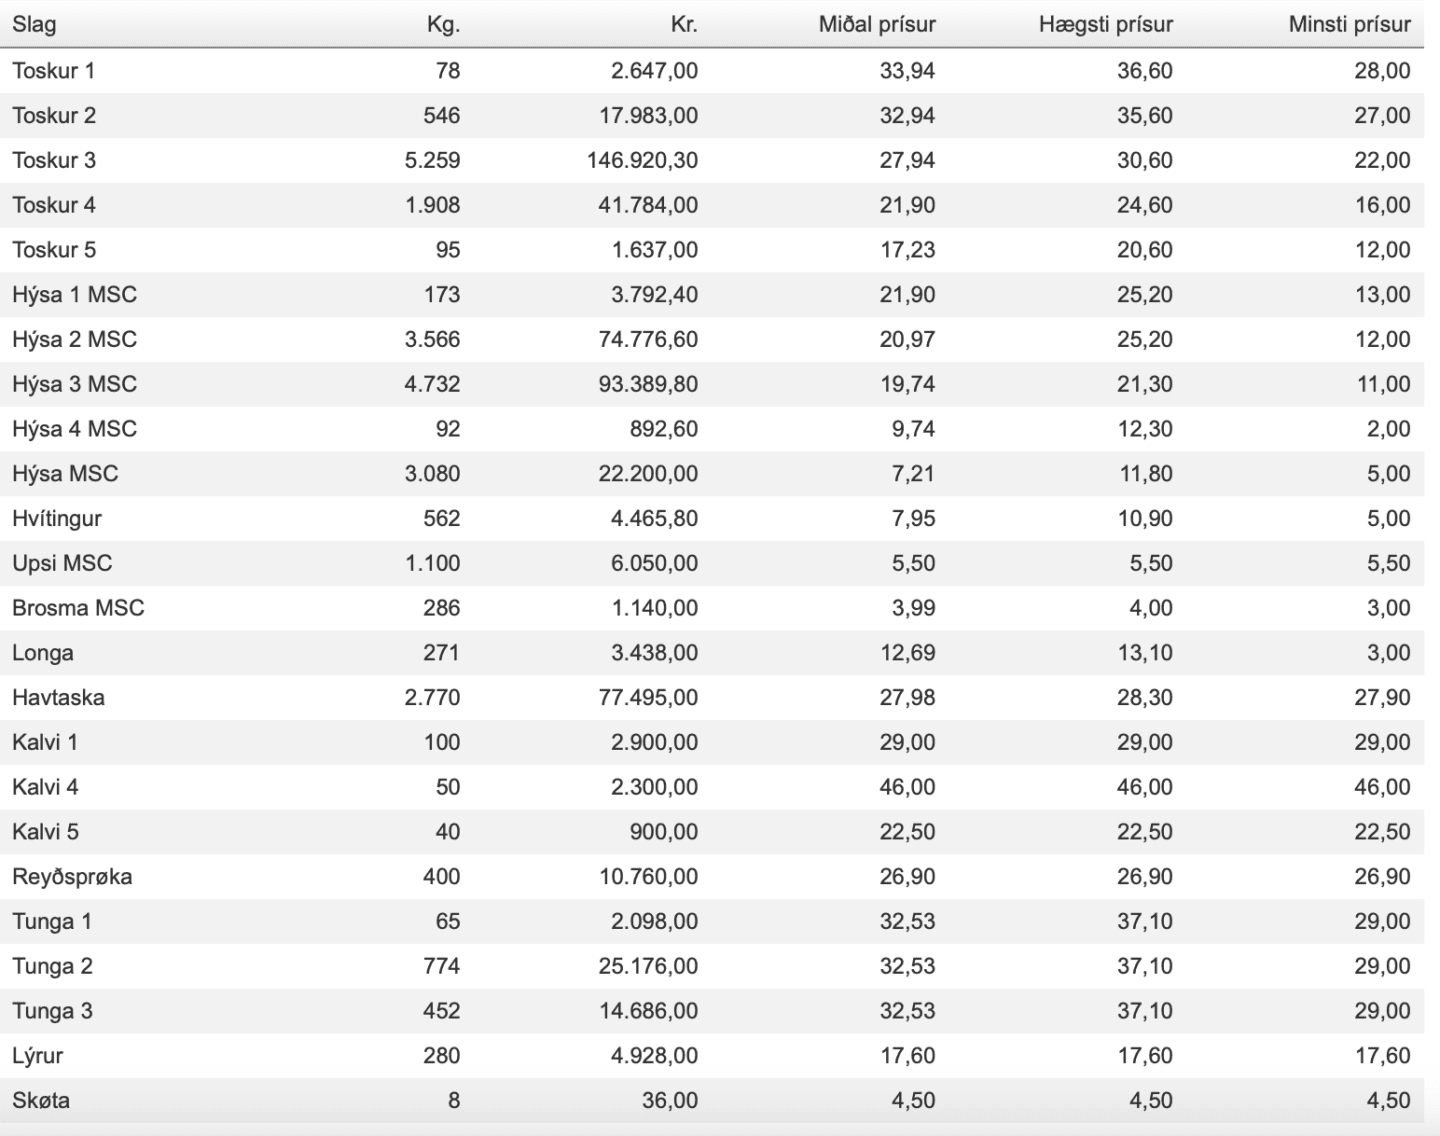Select the Miðal prísur column header
1440x1136 pixels.
[x=877, y=24]
